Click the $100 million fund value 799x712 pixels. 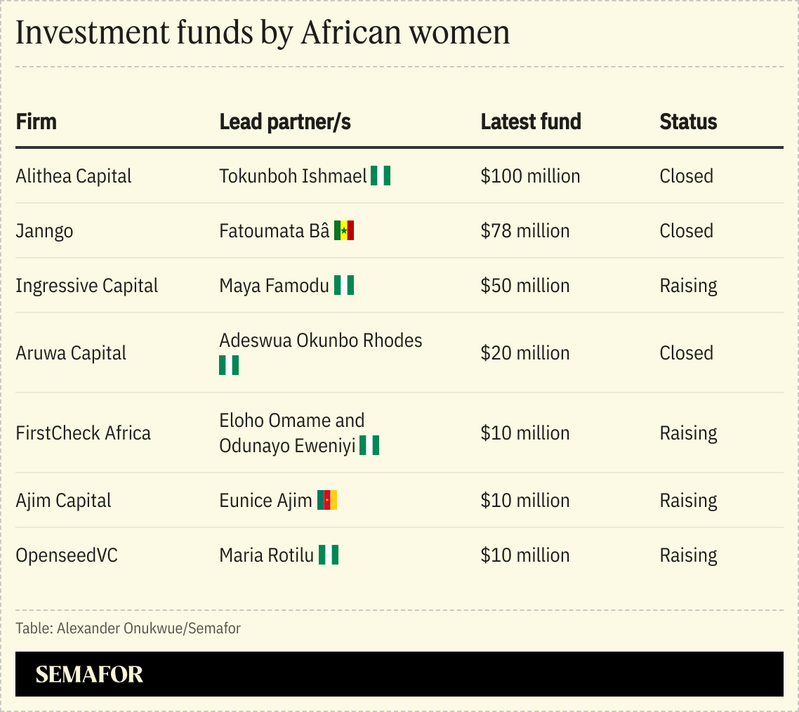pyautogui.click(x=530, y=176)
